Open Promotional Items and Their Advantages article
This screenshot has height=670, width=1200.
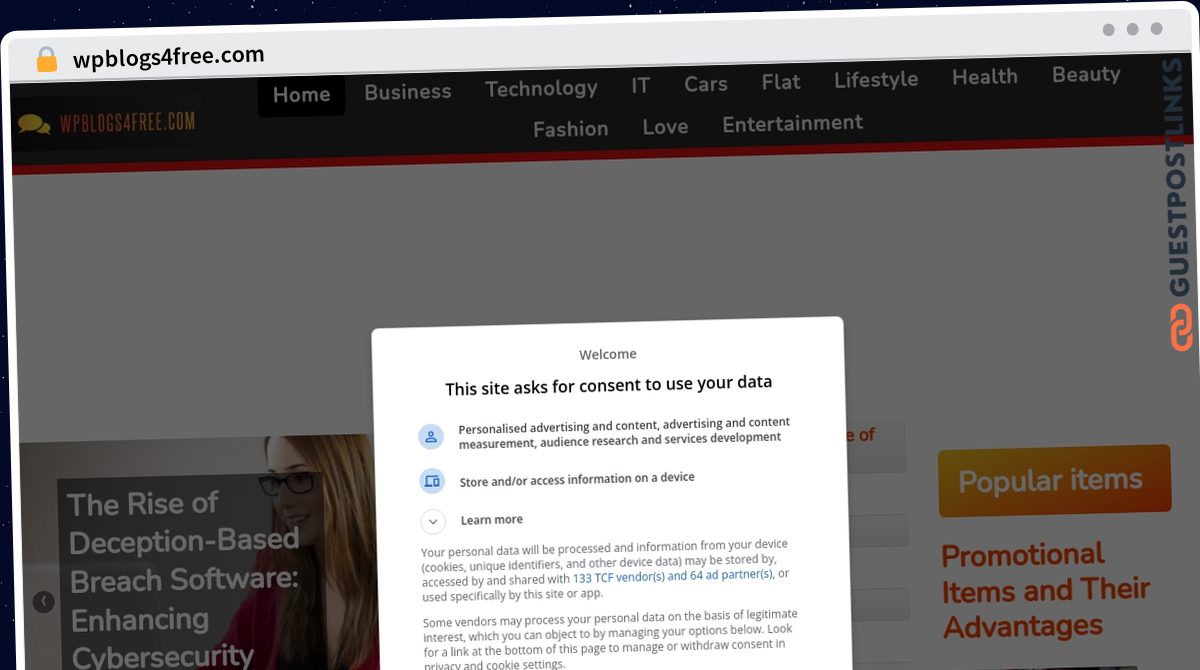1046,591
